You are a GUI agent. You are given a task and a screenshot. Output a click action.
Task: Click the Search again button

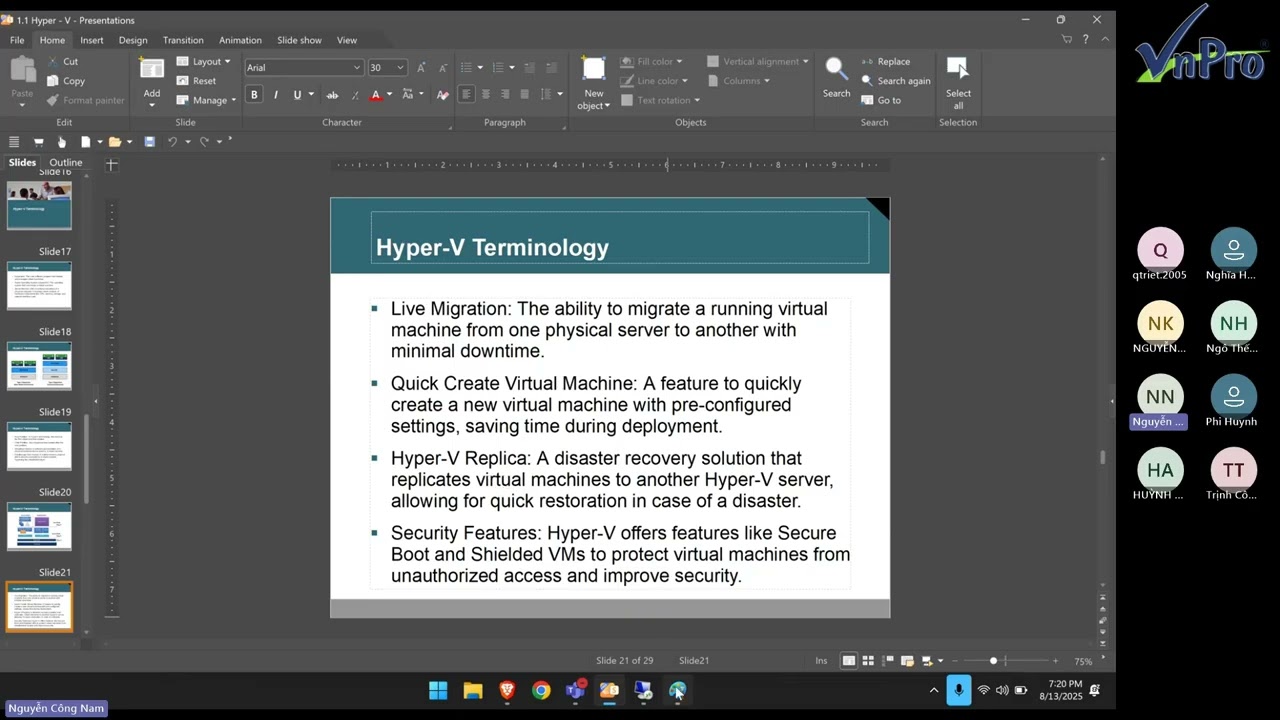[895, 81]
